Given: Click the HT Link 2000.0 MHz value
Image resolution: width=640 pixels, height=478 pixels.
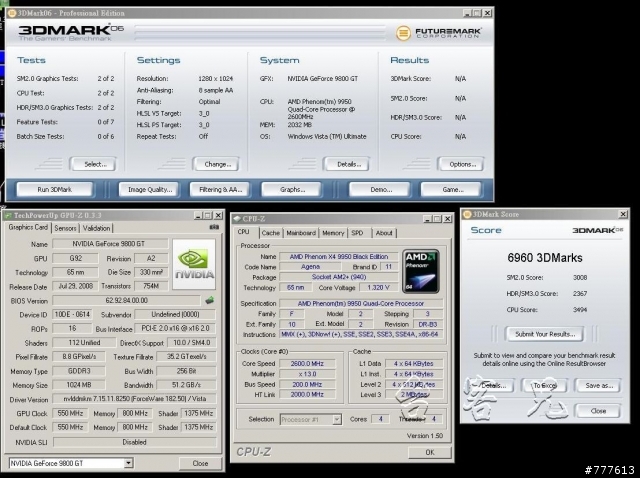Looking at the screenshot, I should [x=307, y=394].
